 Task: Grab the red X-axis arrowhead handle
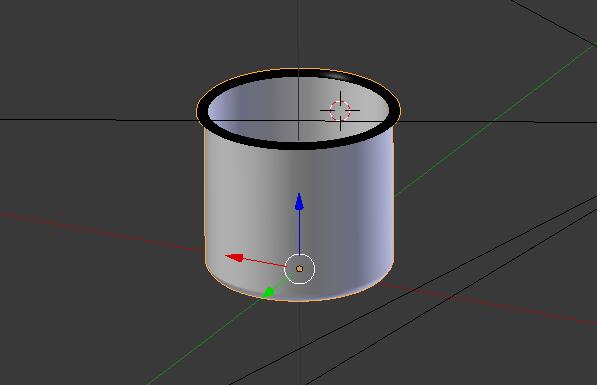click(x=235, y=257)
